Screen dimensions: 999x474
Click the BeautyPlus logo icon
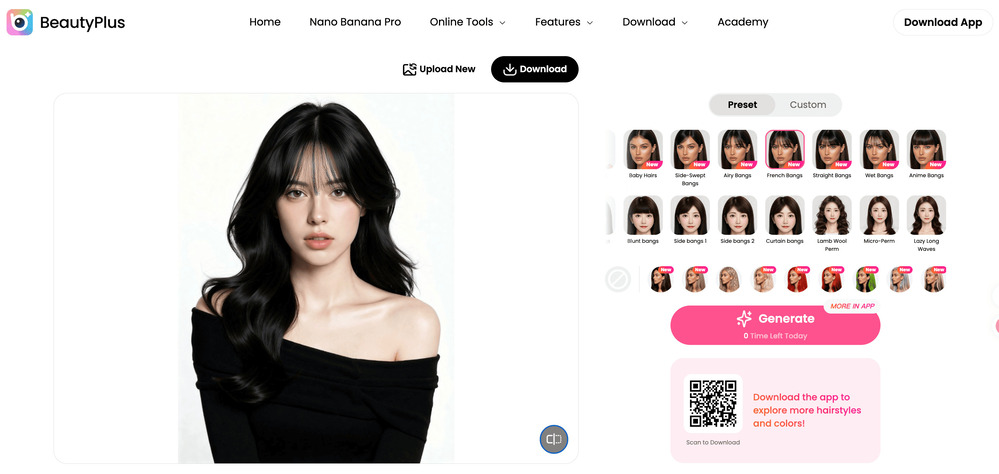coord(20,22)
